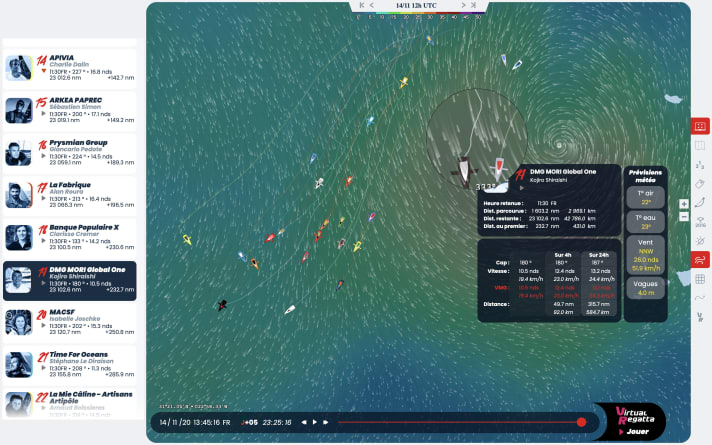Screen dimensions: 712x445
Task: Select the Prysmian Group skipper card
Action: pyautogui.click(x=69, y=153)
